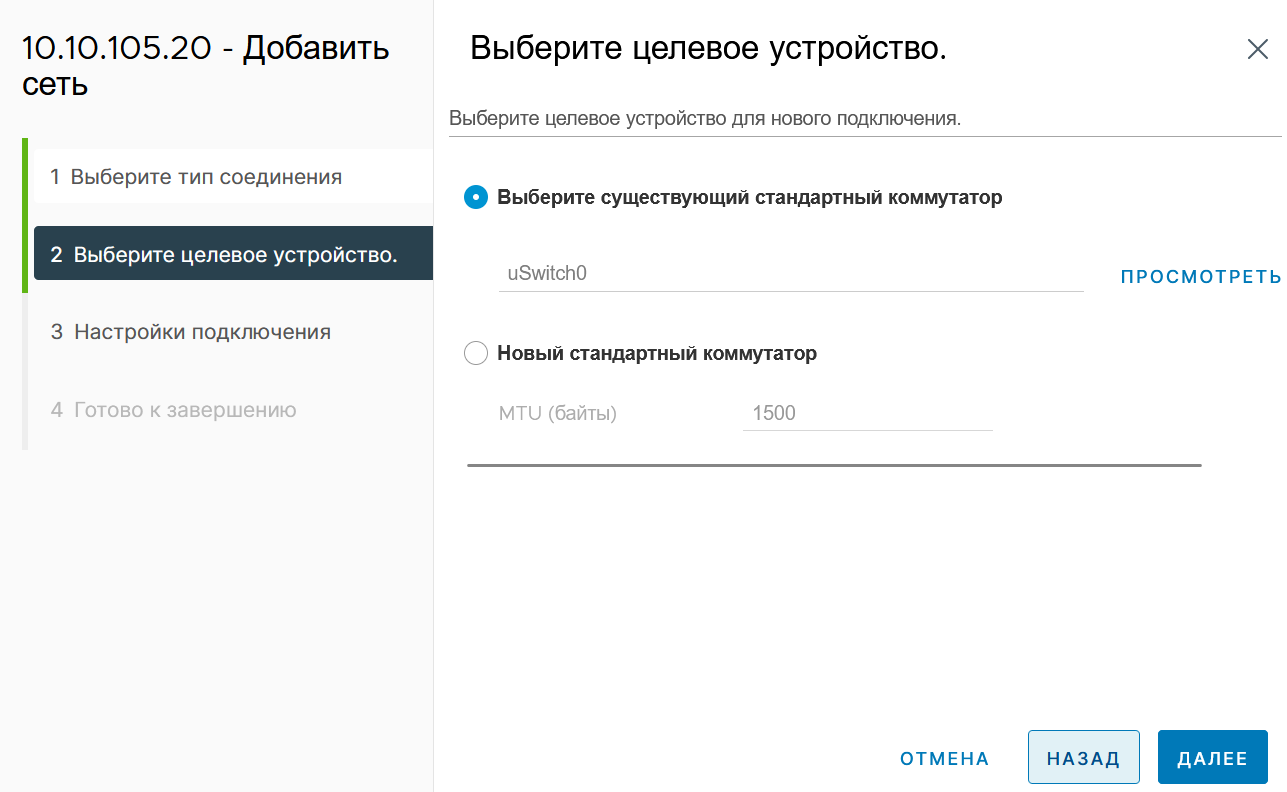Click the '10.10.105.20 - Добавить сеть' title
1287x792 pixels.
206,66
